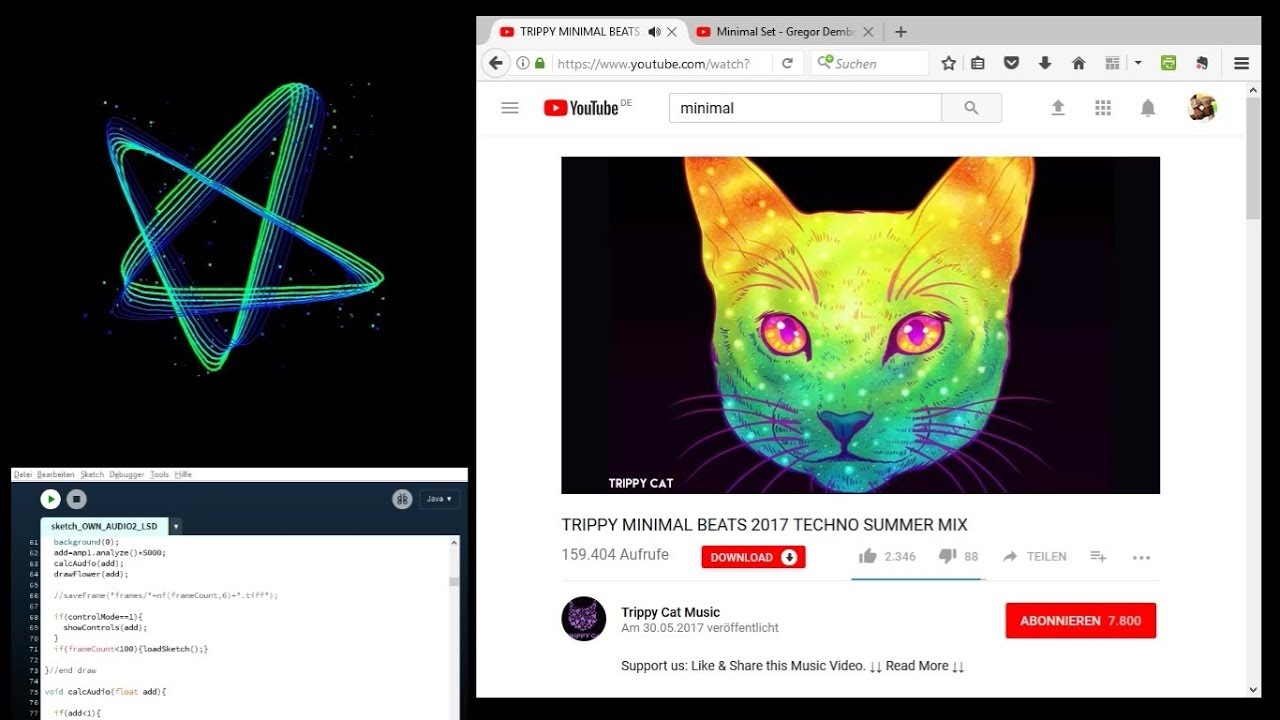This screenshot has width=1280, height=720.
Task: Click the green secure padlock icon
Action: tap(540, 63)
